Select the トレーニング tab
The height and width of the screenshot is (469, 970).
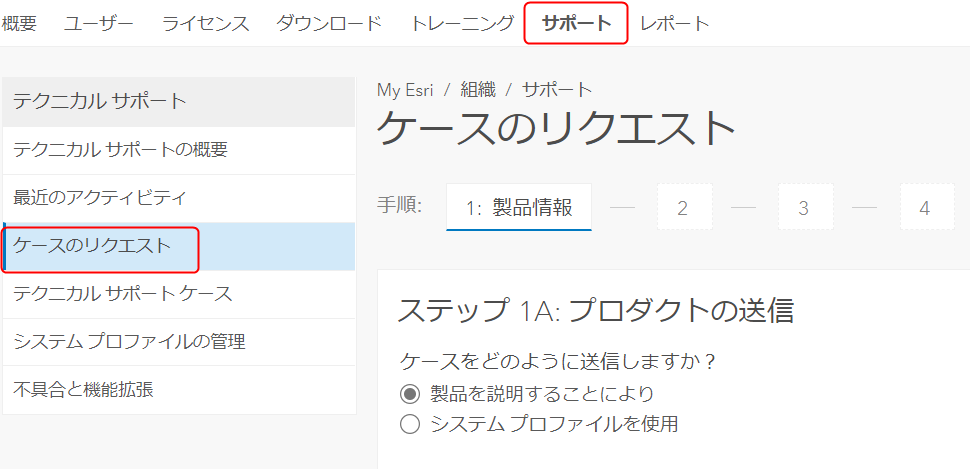(x=463, y=24)
